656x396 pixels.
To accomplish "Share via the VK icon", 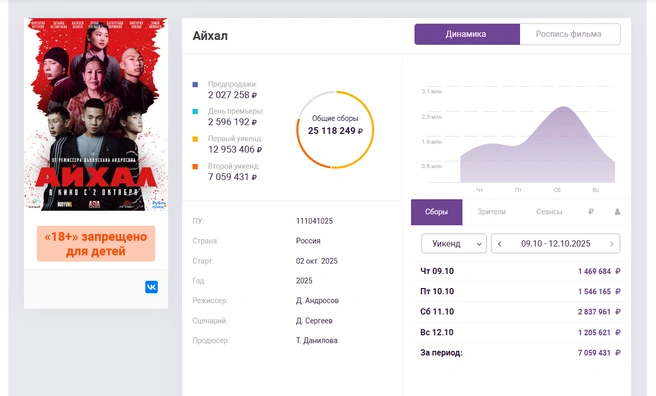I will [x=151, y=287].
